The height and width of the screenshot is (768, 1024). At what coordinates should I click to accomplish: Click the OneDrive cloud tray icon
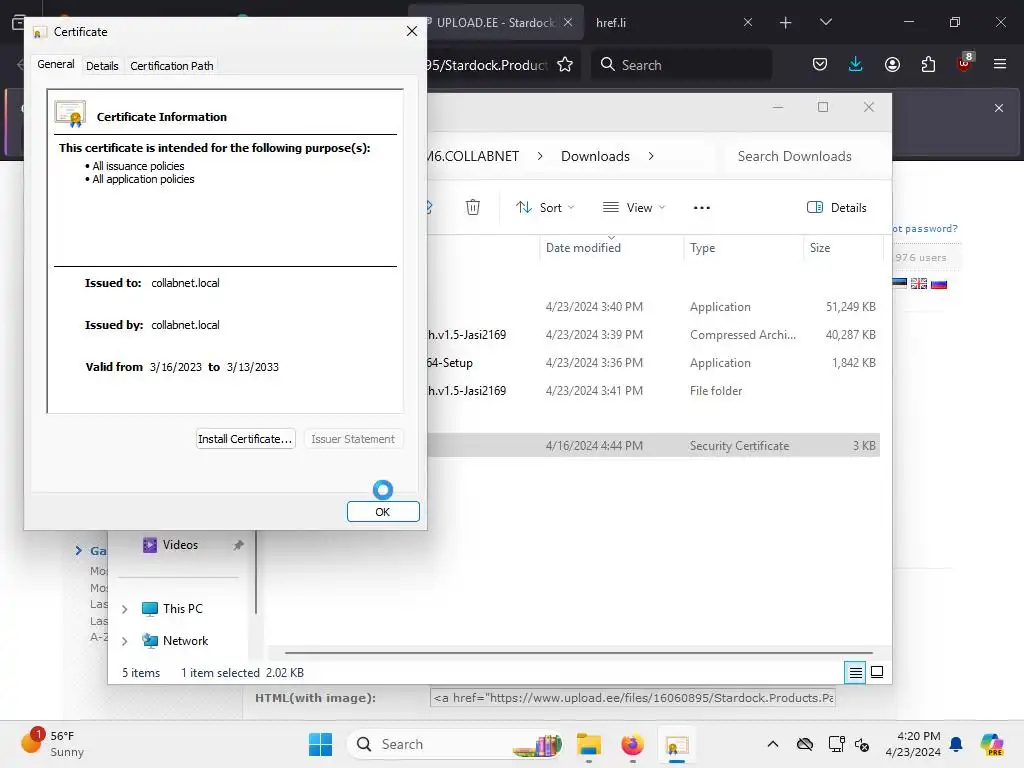coord(805,744)
